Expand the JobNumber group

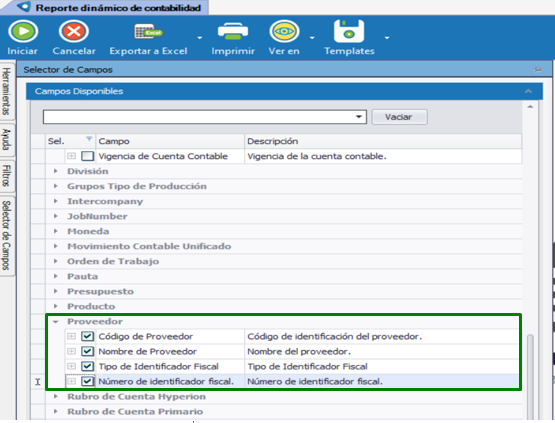56,216
